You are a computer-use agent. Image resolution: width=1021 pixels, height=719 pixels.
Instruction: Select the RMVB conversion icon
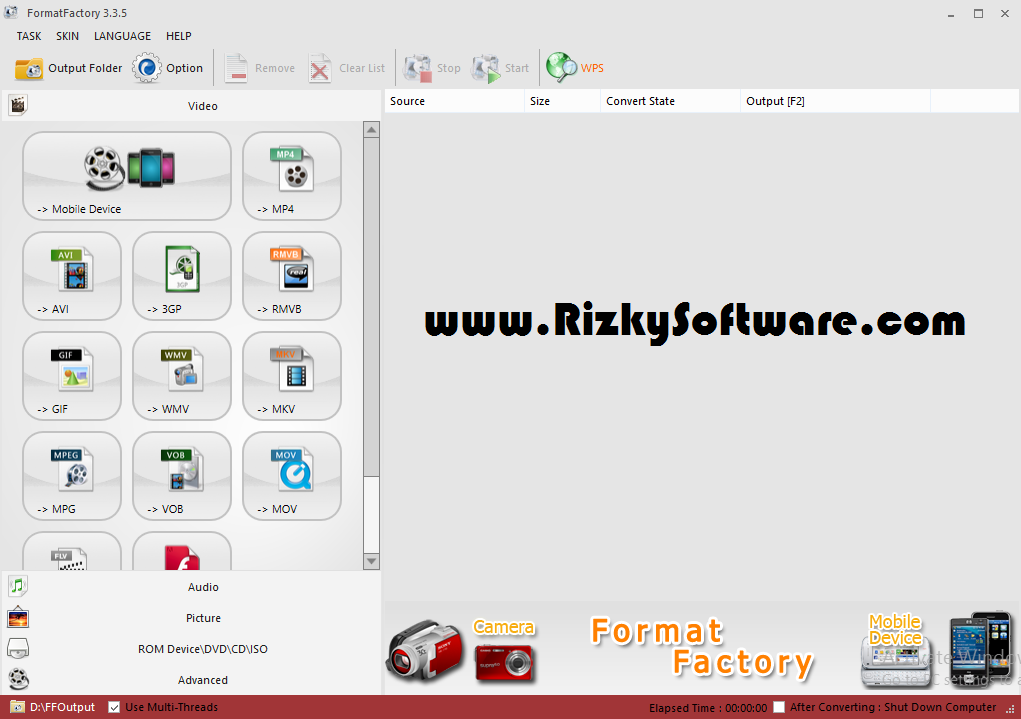coord(292,276)
